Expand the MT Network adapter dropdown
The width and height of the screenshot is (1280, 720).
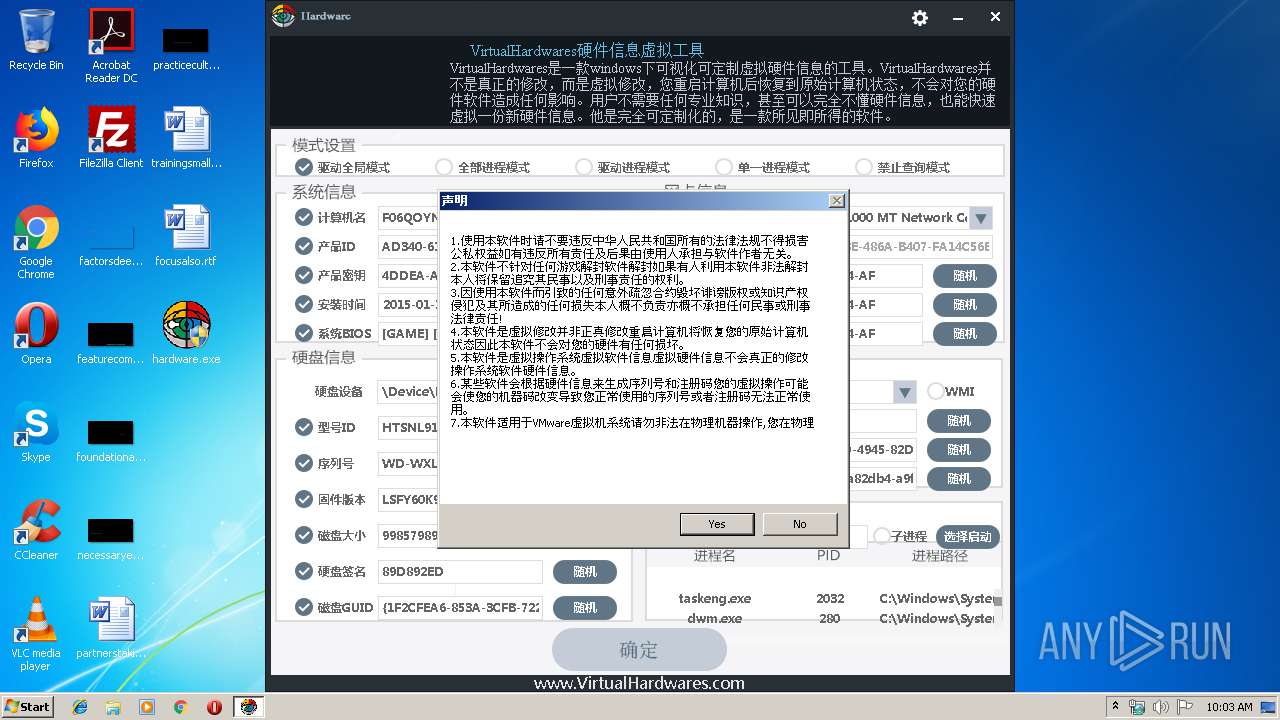(981, 218)
